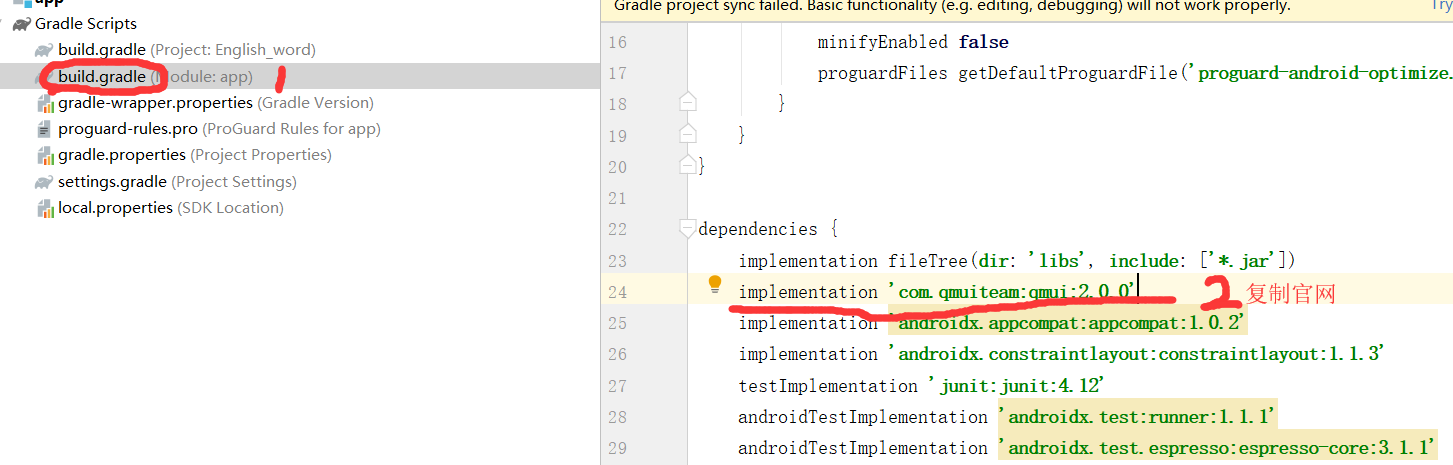Click androidTestImplementation keyword on line 28

pos(863,416)
